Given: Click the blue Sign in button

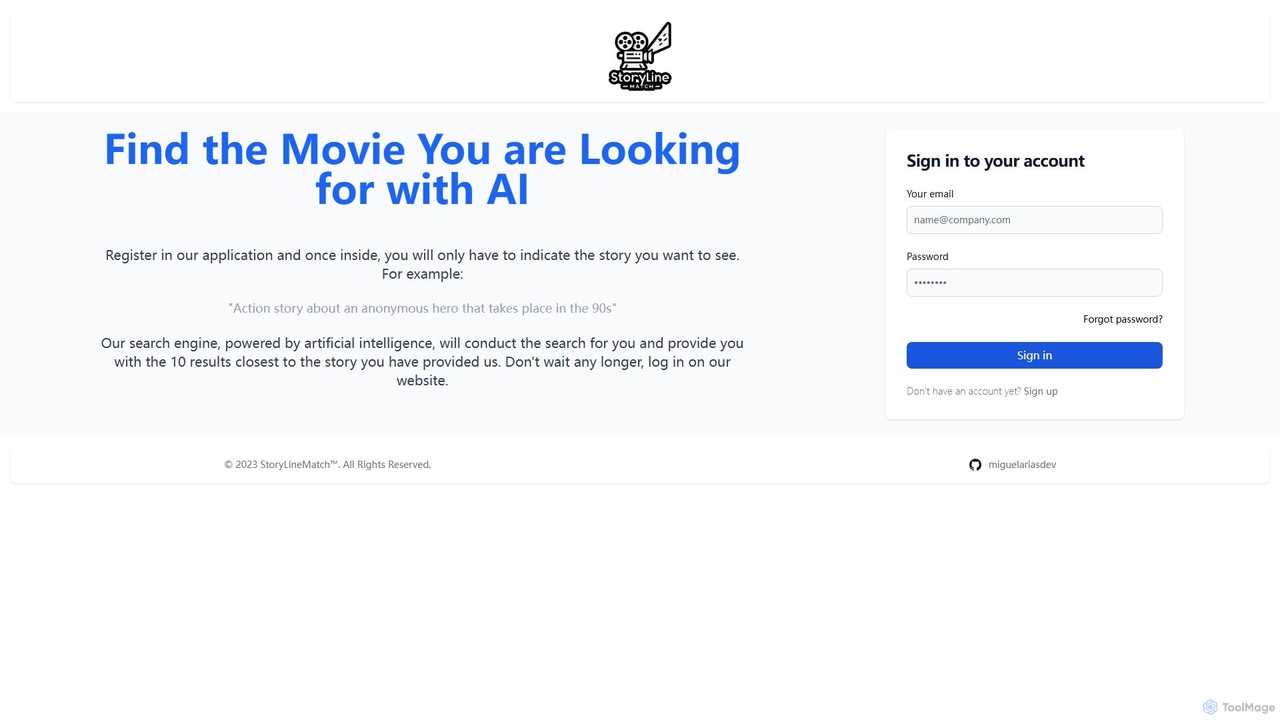Looking at the screenshot, I should click(x=1034, y=355).
